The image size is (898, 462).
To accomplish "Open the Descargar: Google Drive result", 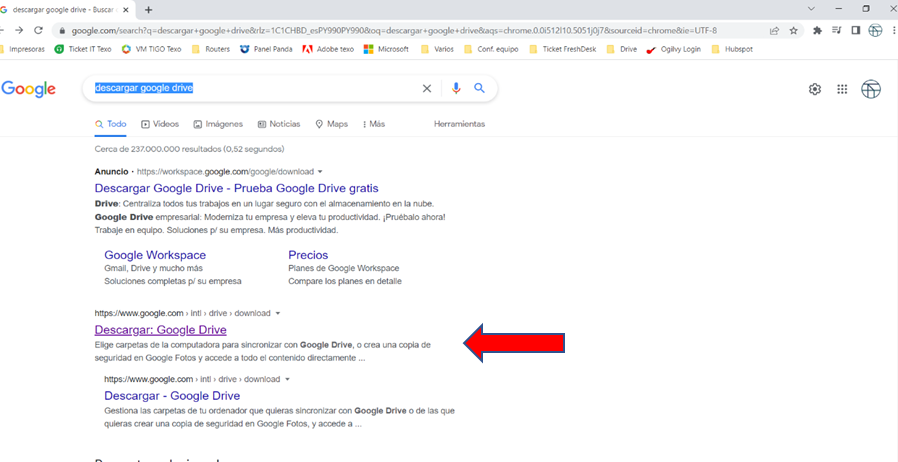I will [x=160, y=330].
